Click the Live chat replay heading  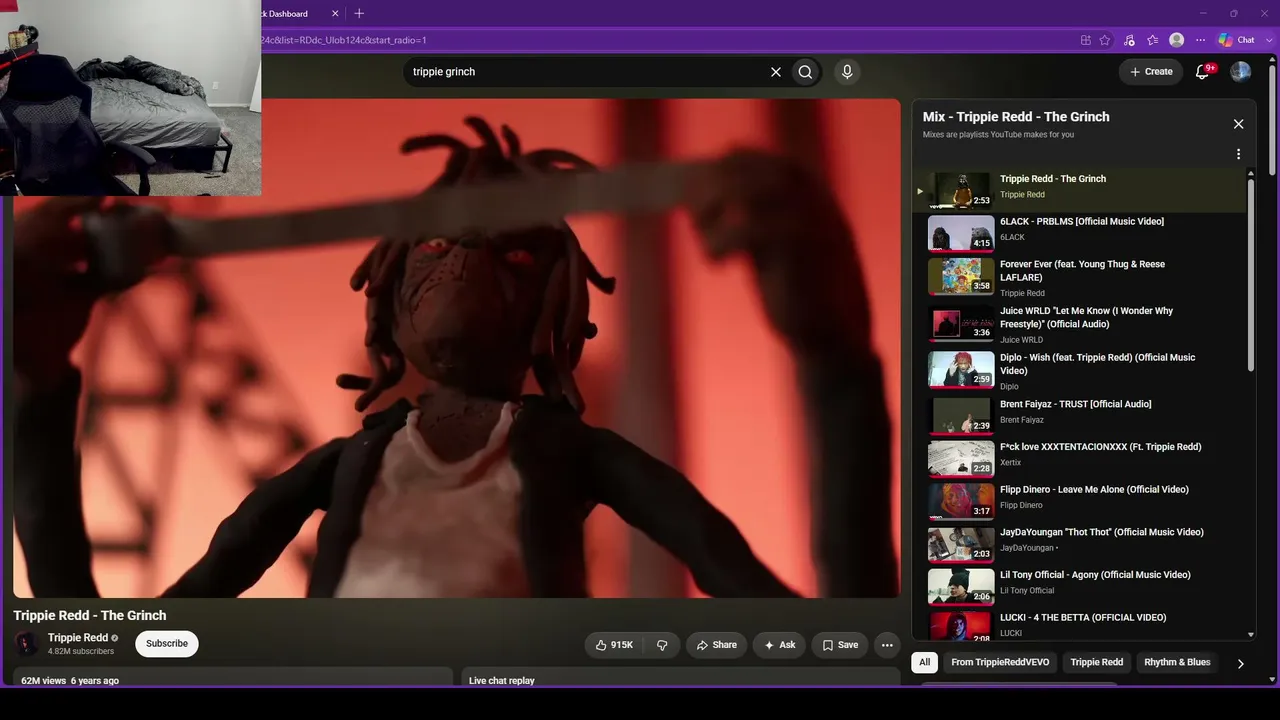[502, 681]
